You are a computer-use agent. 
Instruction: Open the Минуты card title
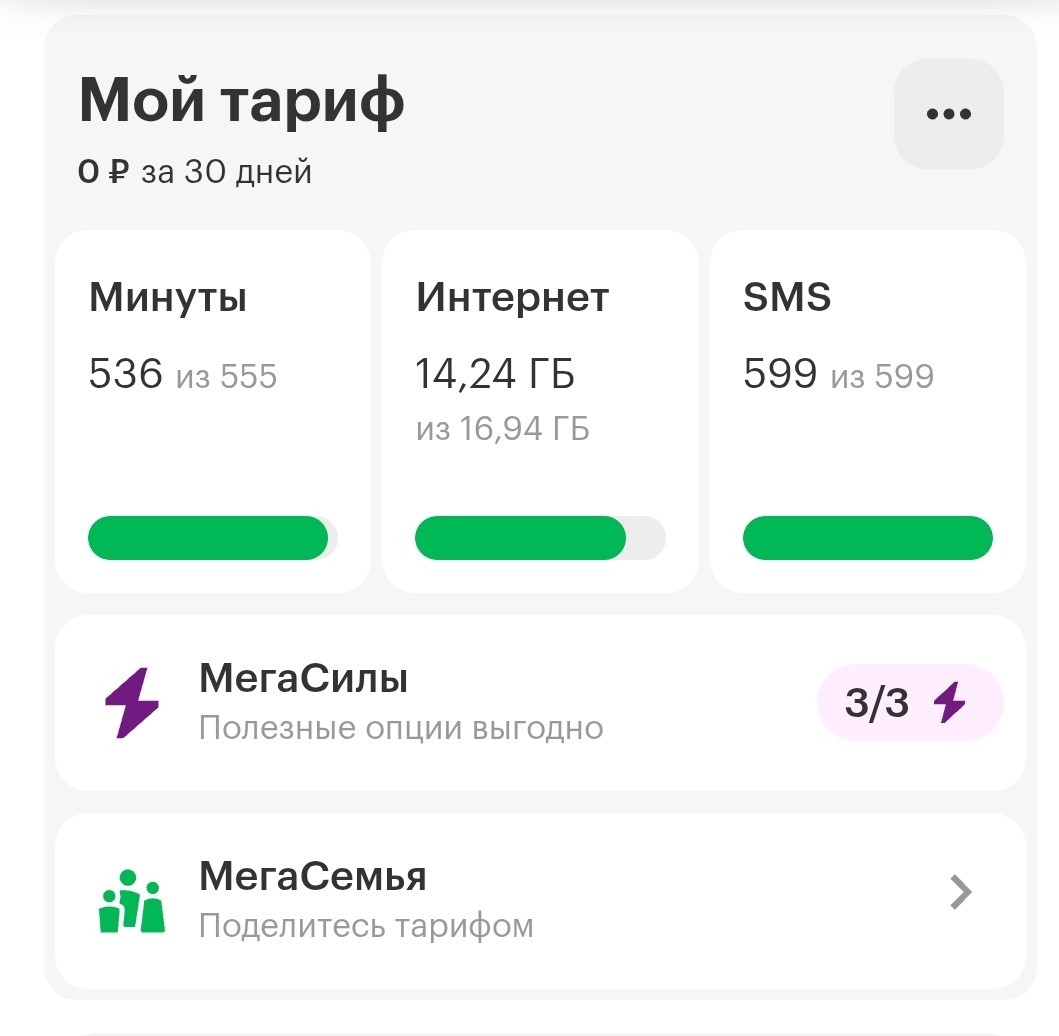[168, 298]
